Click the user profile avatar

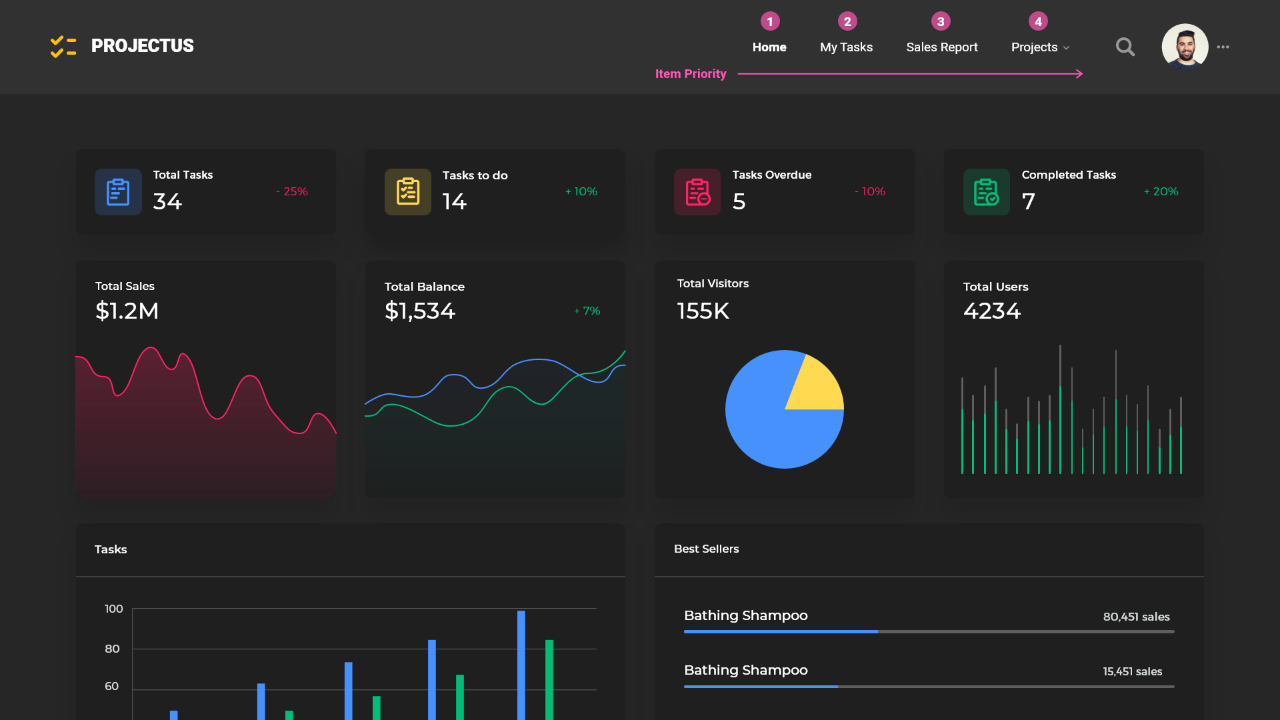point(1185,46)
